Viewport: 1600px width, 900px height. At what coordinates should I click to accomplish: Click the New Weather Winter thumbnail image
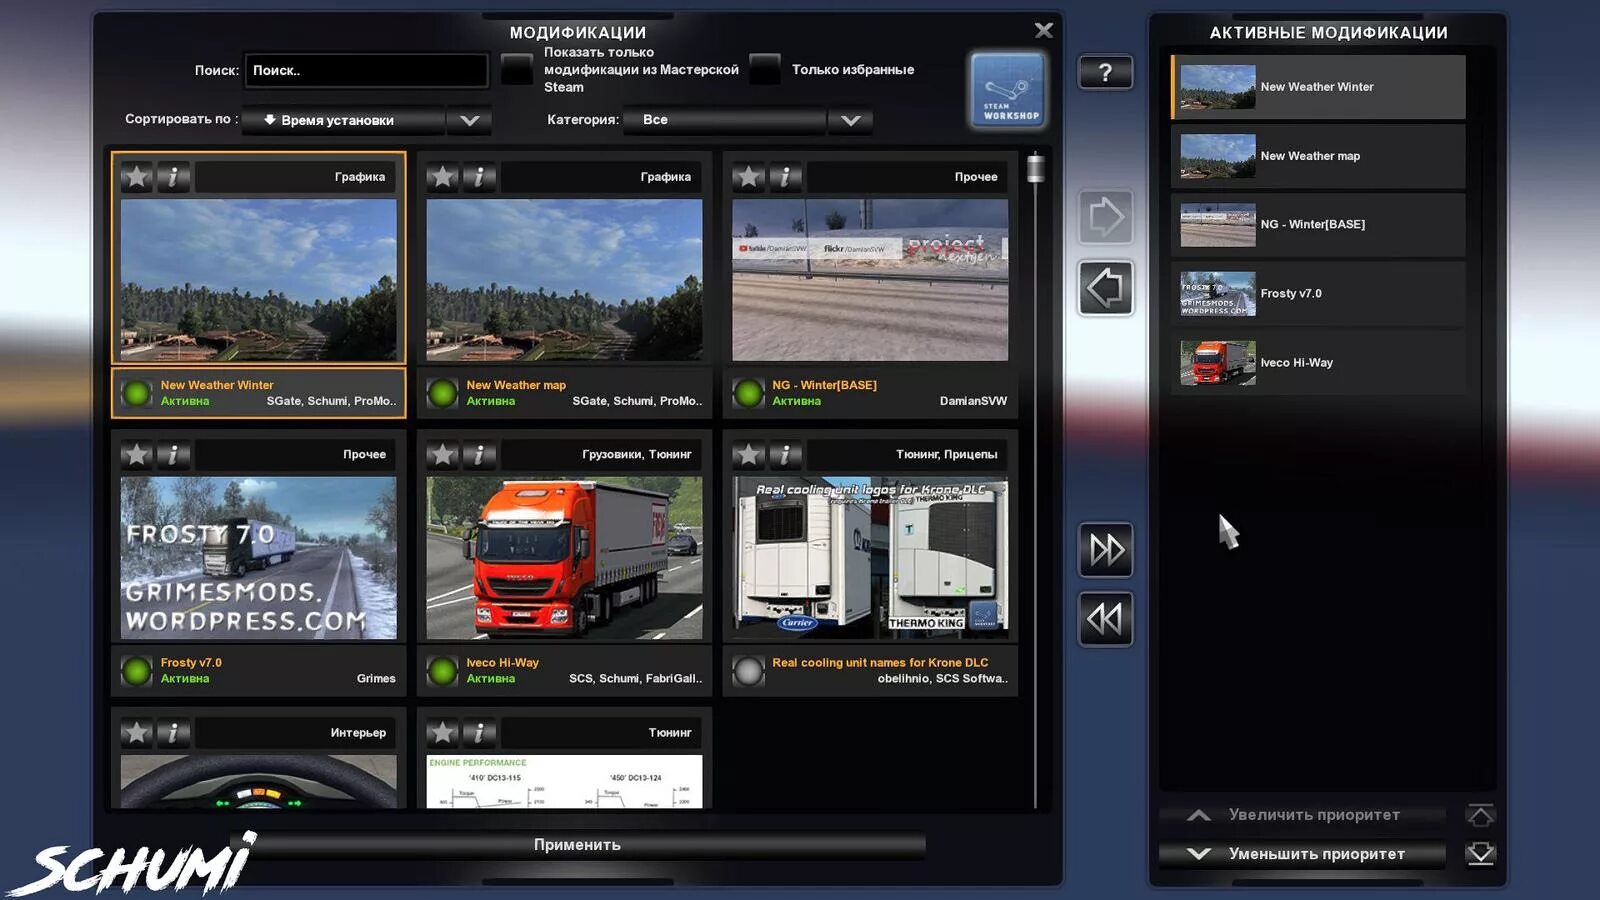(x=258, y=280)
